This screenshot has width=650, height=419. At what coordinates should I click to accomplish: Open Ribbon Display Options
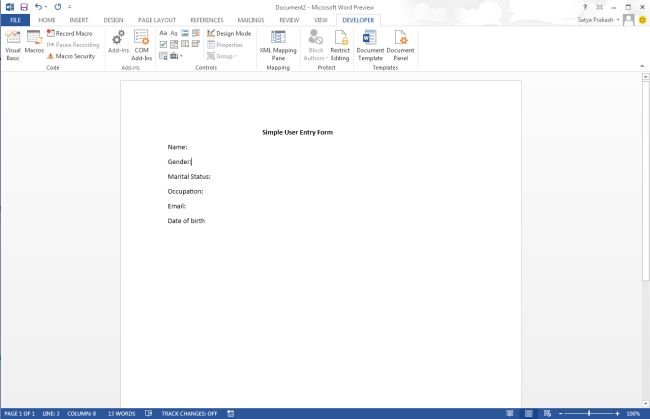(599, 7)
